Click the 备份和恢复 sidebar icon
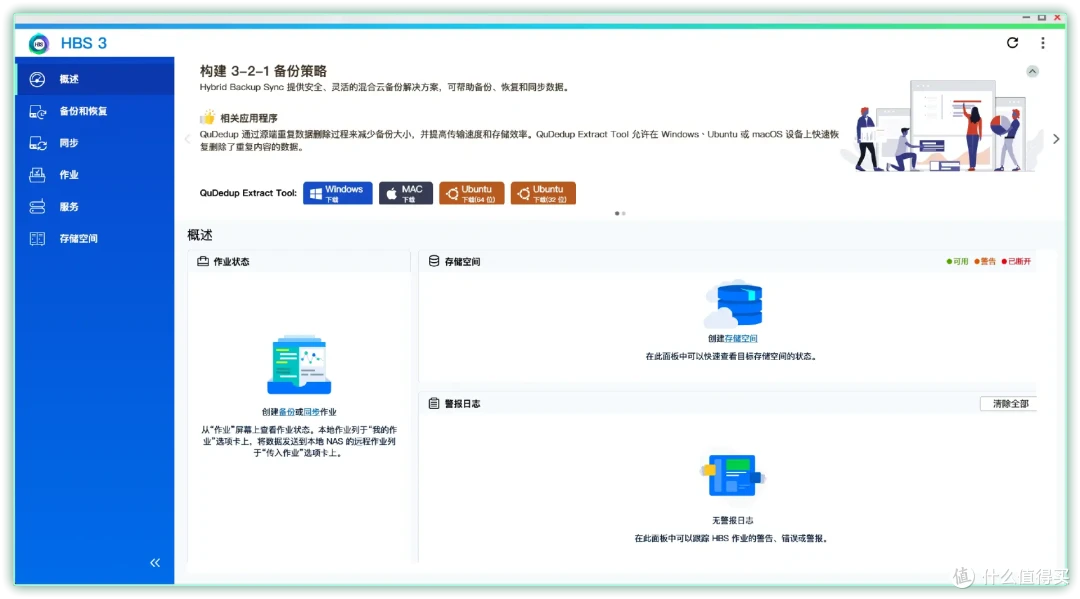Viewport: 1080px width, 599px height. pyautogui.click(x=37, y=111)
